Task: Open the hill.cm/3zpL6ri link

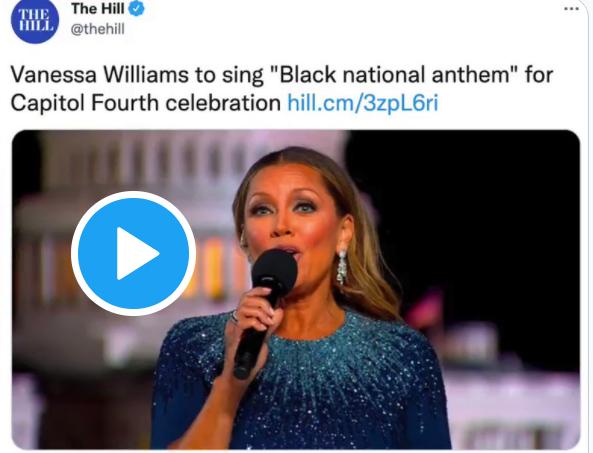Action: click(x=363, y=102)
